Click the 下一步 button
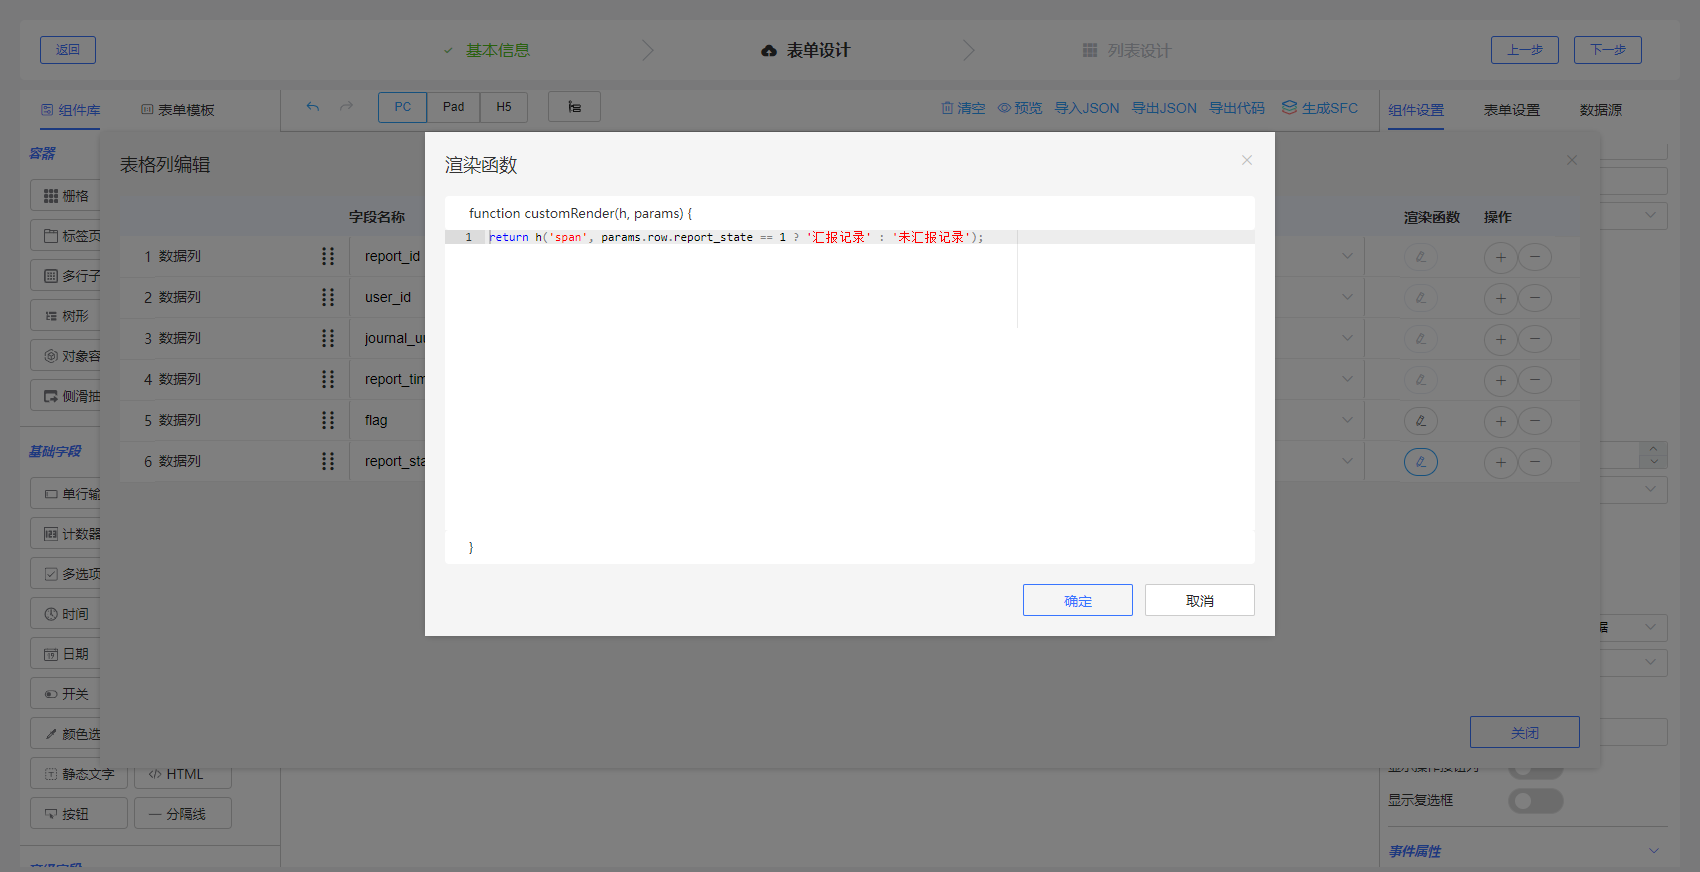Image resolution: width=1700 pixels, height=872 pixels. click(1608, 50)
